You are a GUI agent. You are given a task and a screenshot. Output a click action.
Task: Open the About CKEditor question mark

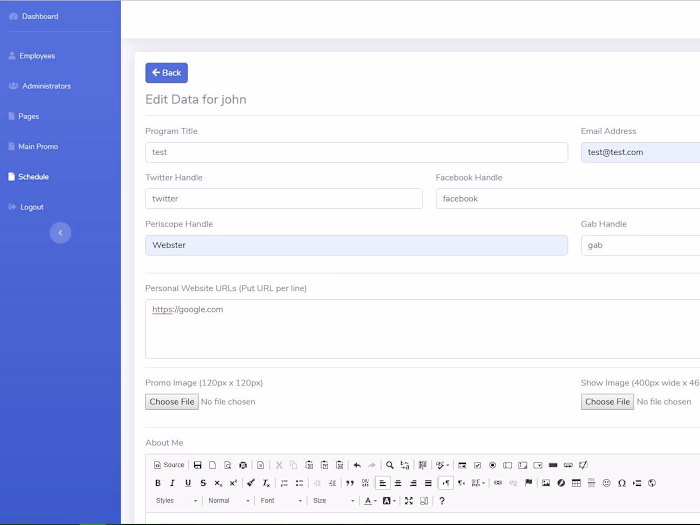click(x=442, y=501)
